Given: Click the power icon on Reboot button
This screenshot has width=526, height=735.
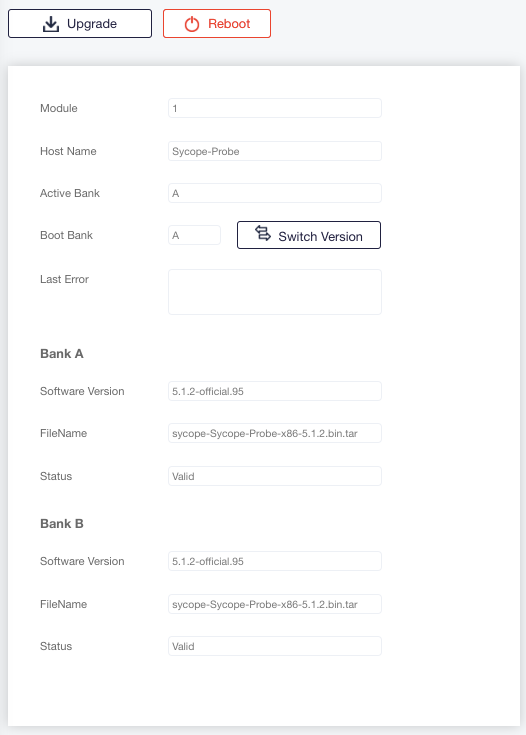Looking at the screenshot, I should (192, 24).
